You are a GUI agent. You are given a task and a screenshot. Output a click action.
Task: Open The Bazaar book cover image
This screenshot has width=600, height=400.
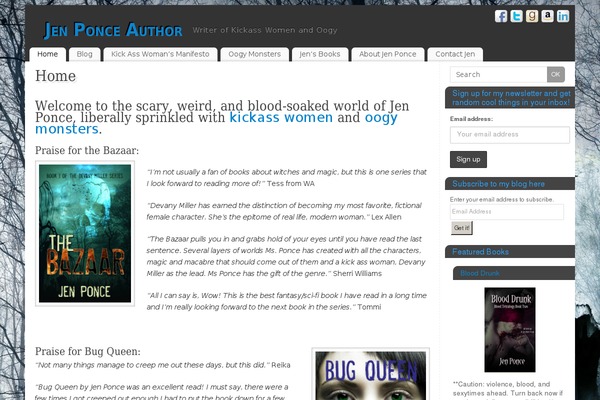coord(85,233)
